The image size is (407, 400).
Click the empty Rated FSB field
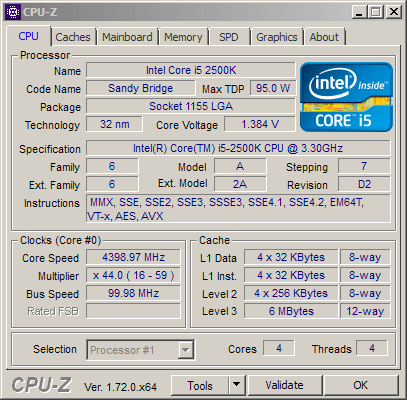[x=133, y=311]
